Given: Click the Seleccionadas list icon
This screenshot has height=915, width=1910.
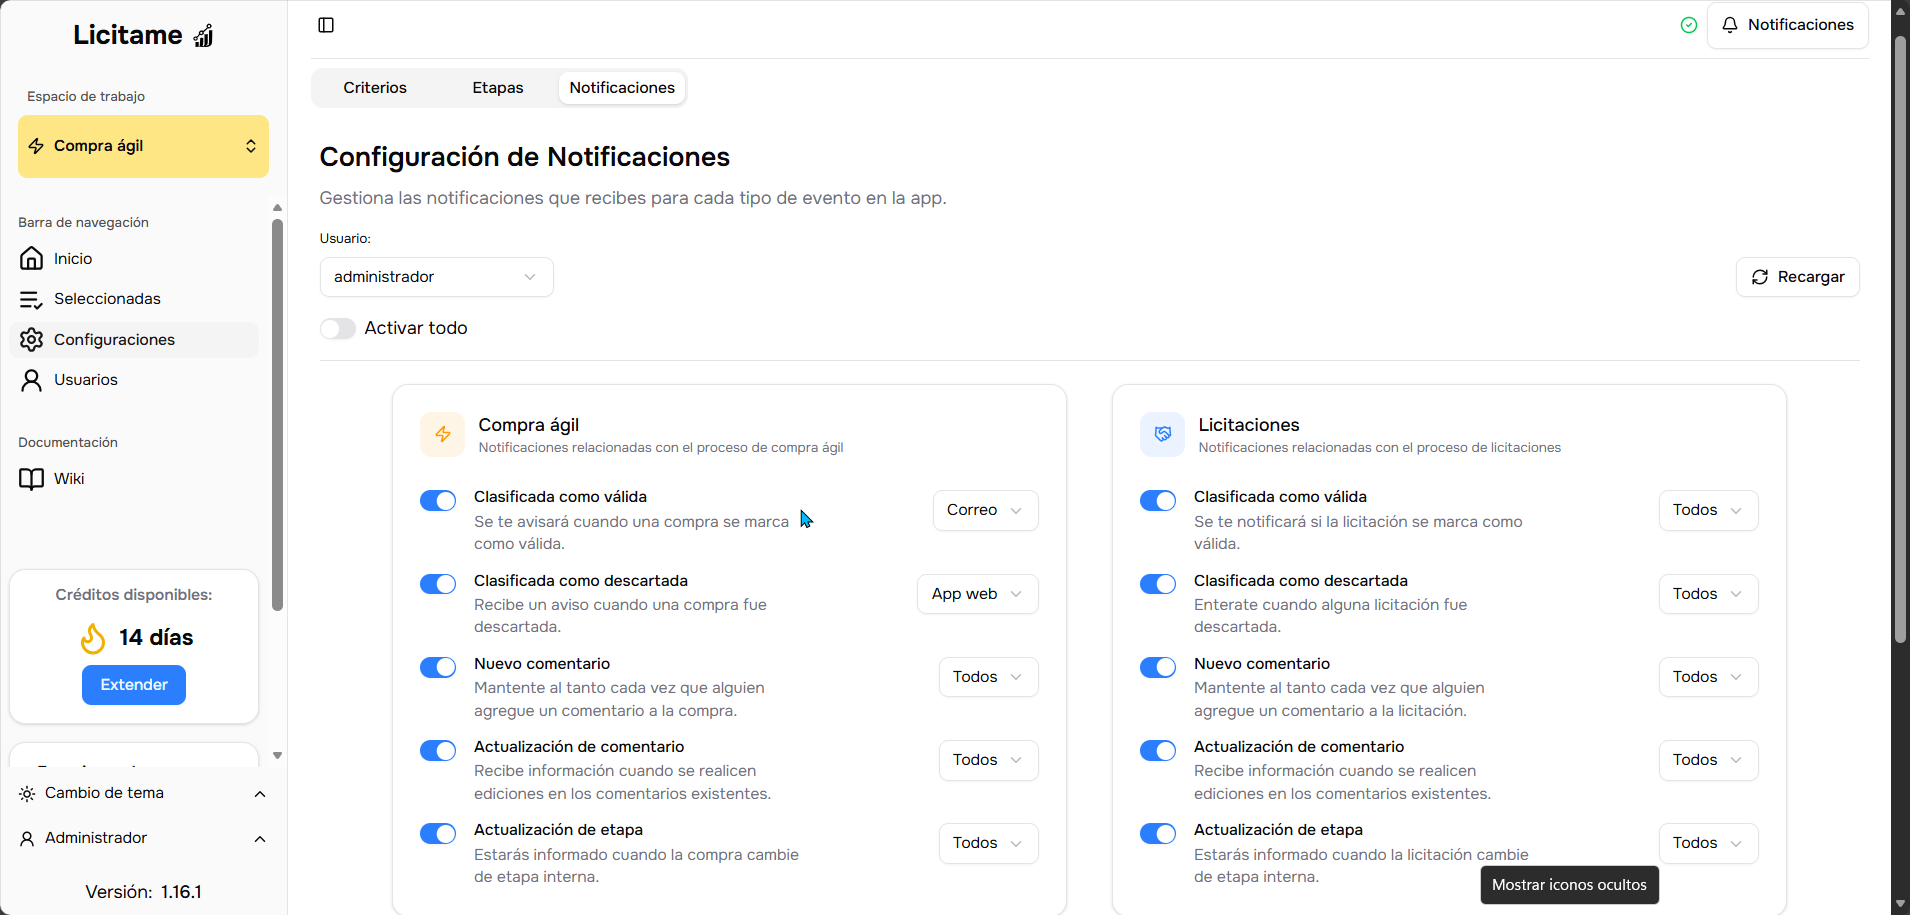Looking at the screenshot, I should tap(32, 299).
